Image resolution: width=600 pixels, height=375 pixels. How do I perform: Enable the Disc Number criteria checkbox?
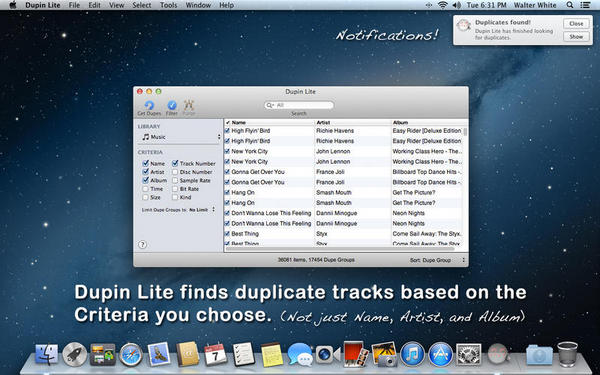tap(175, 172)
